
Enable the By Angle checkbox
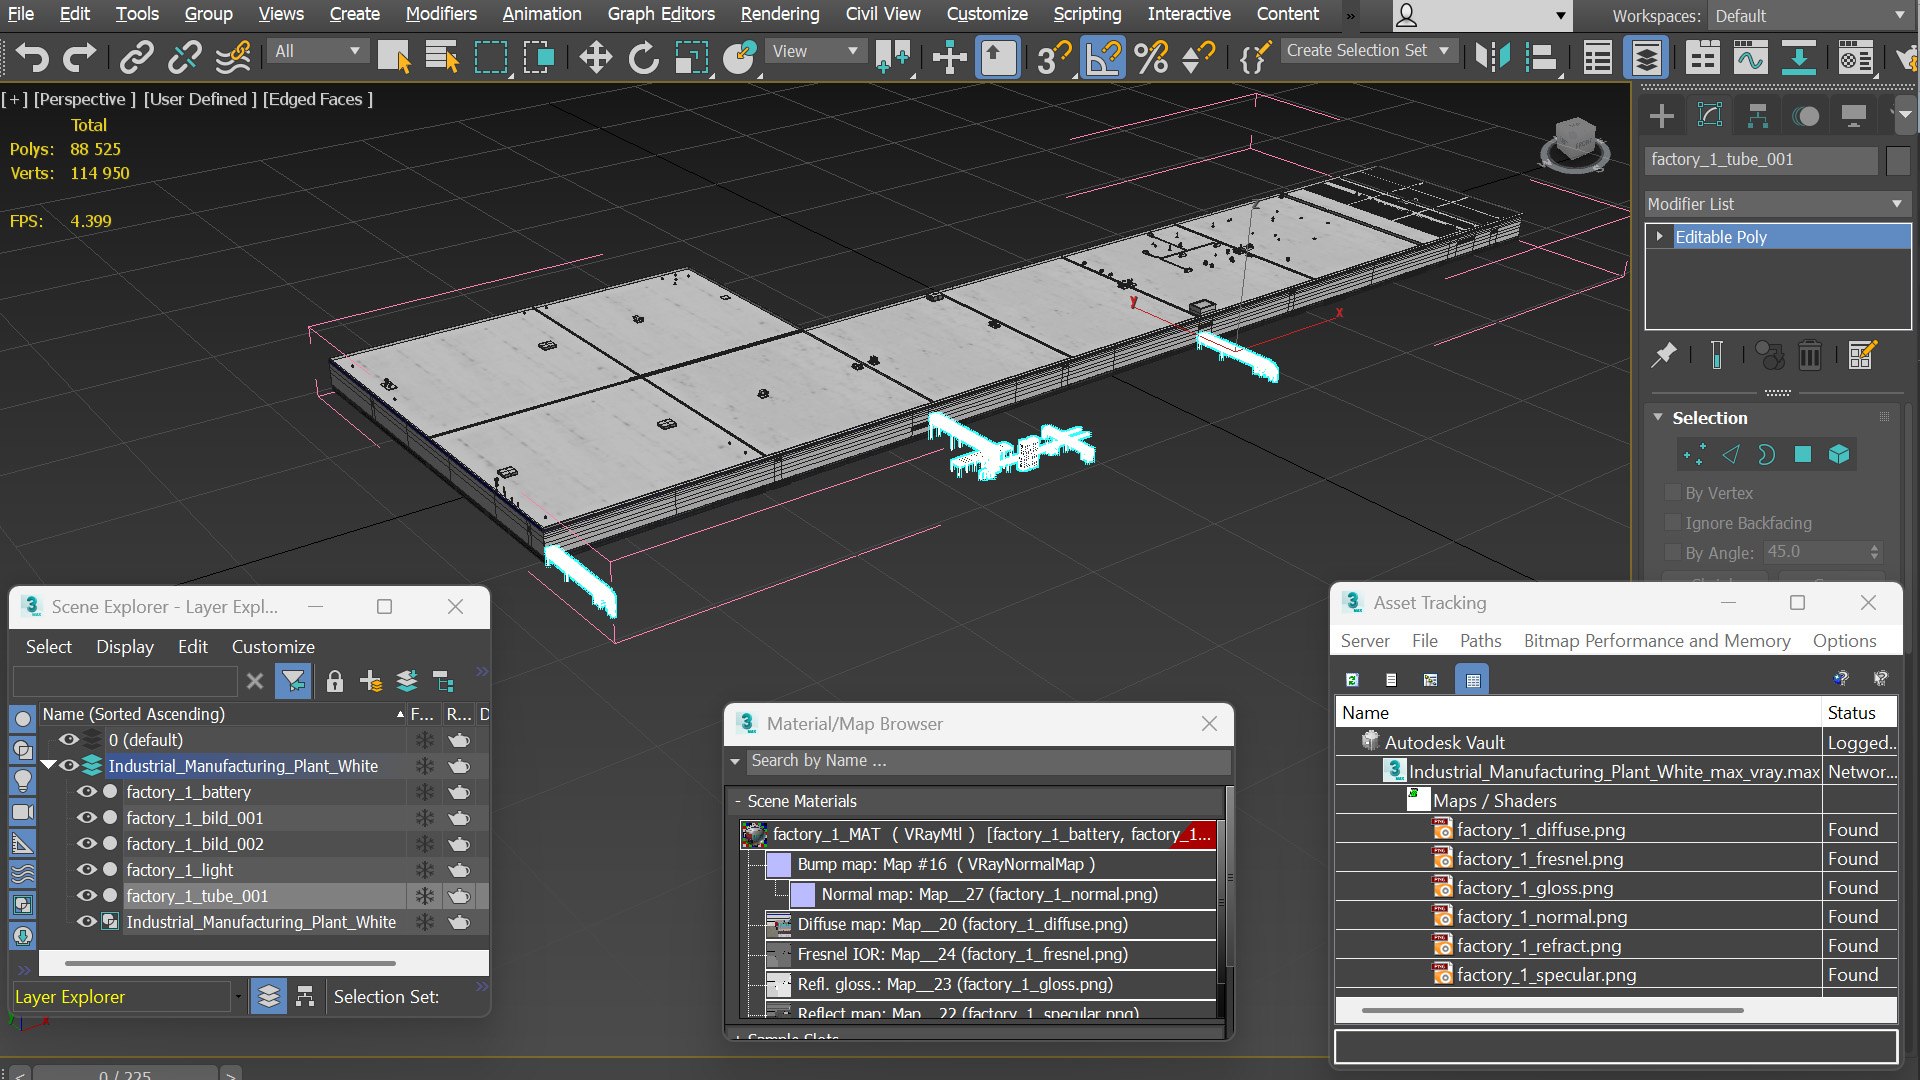tap(1672, 552)
